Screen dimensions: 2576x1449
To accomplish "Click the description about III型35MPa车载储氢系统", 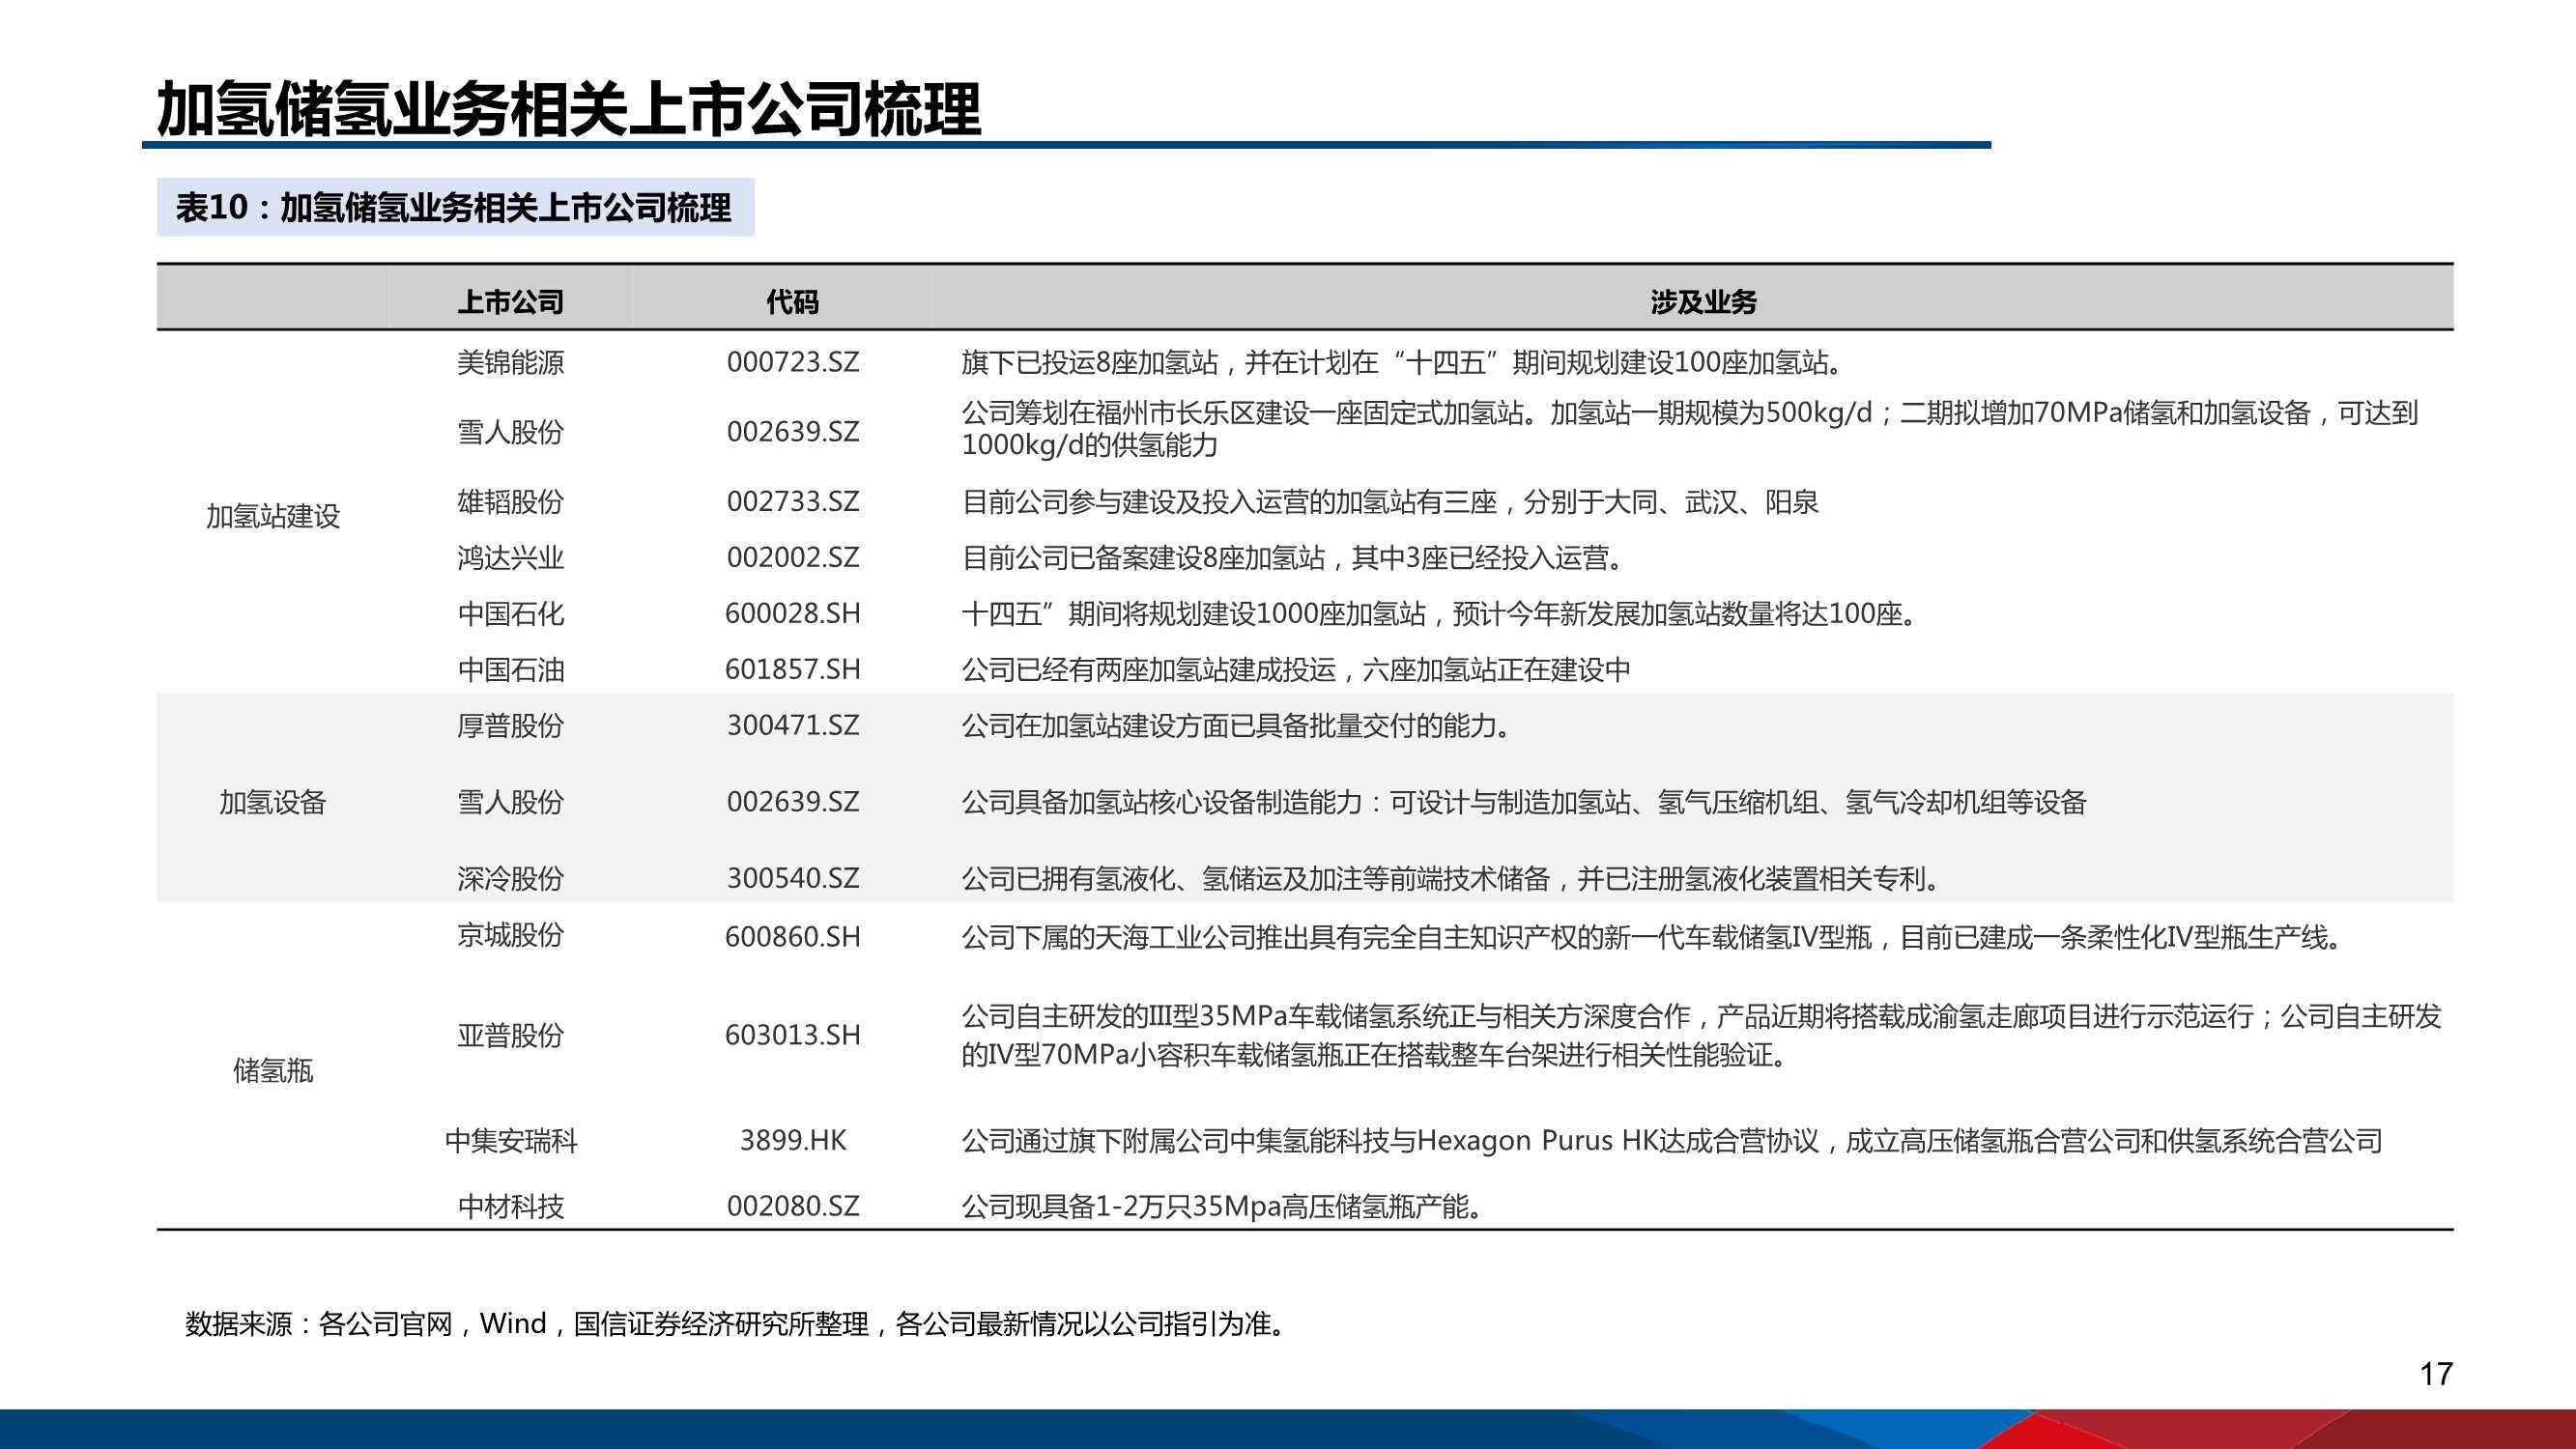I will pyautogui.click(x=1701, y=1036).
